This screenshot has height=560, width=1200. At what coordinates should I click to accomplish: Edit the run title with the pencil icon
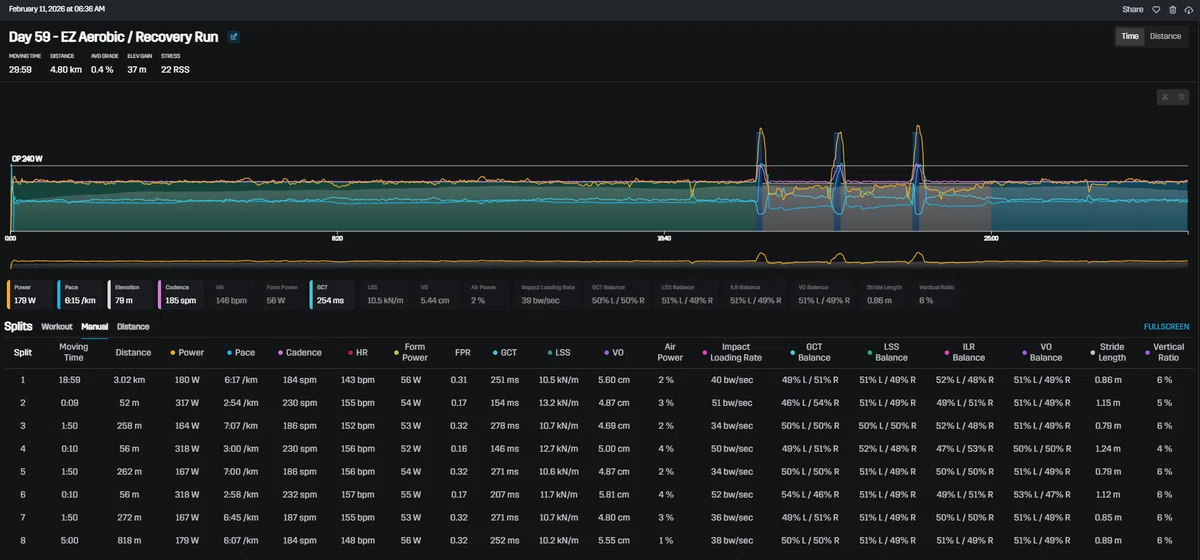coord(233,37)
